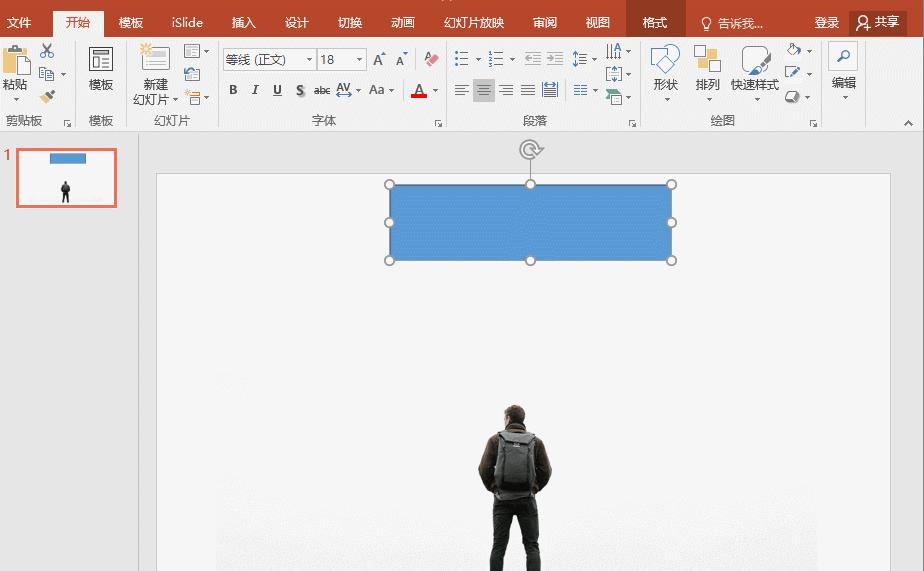The height and width of the screenshot is (571, 924).
Task: Open the font name dropdown
Action: pyautogui.click(x=309, y=60)
